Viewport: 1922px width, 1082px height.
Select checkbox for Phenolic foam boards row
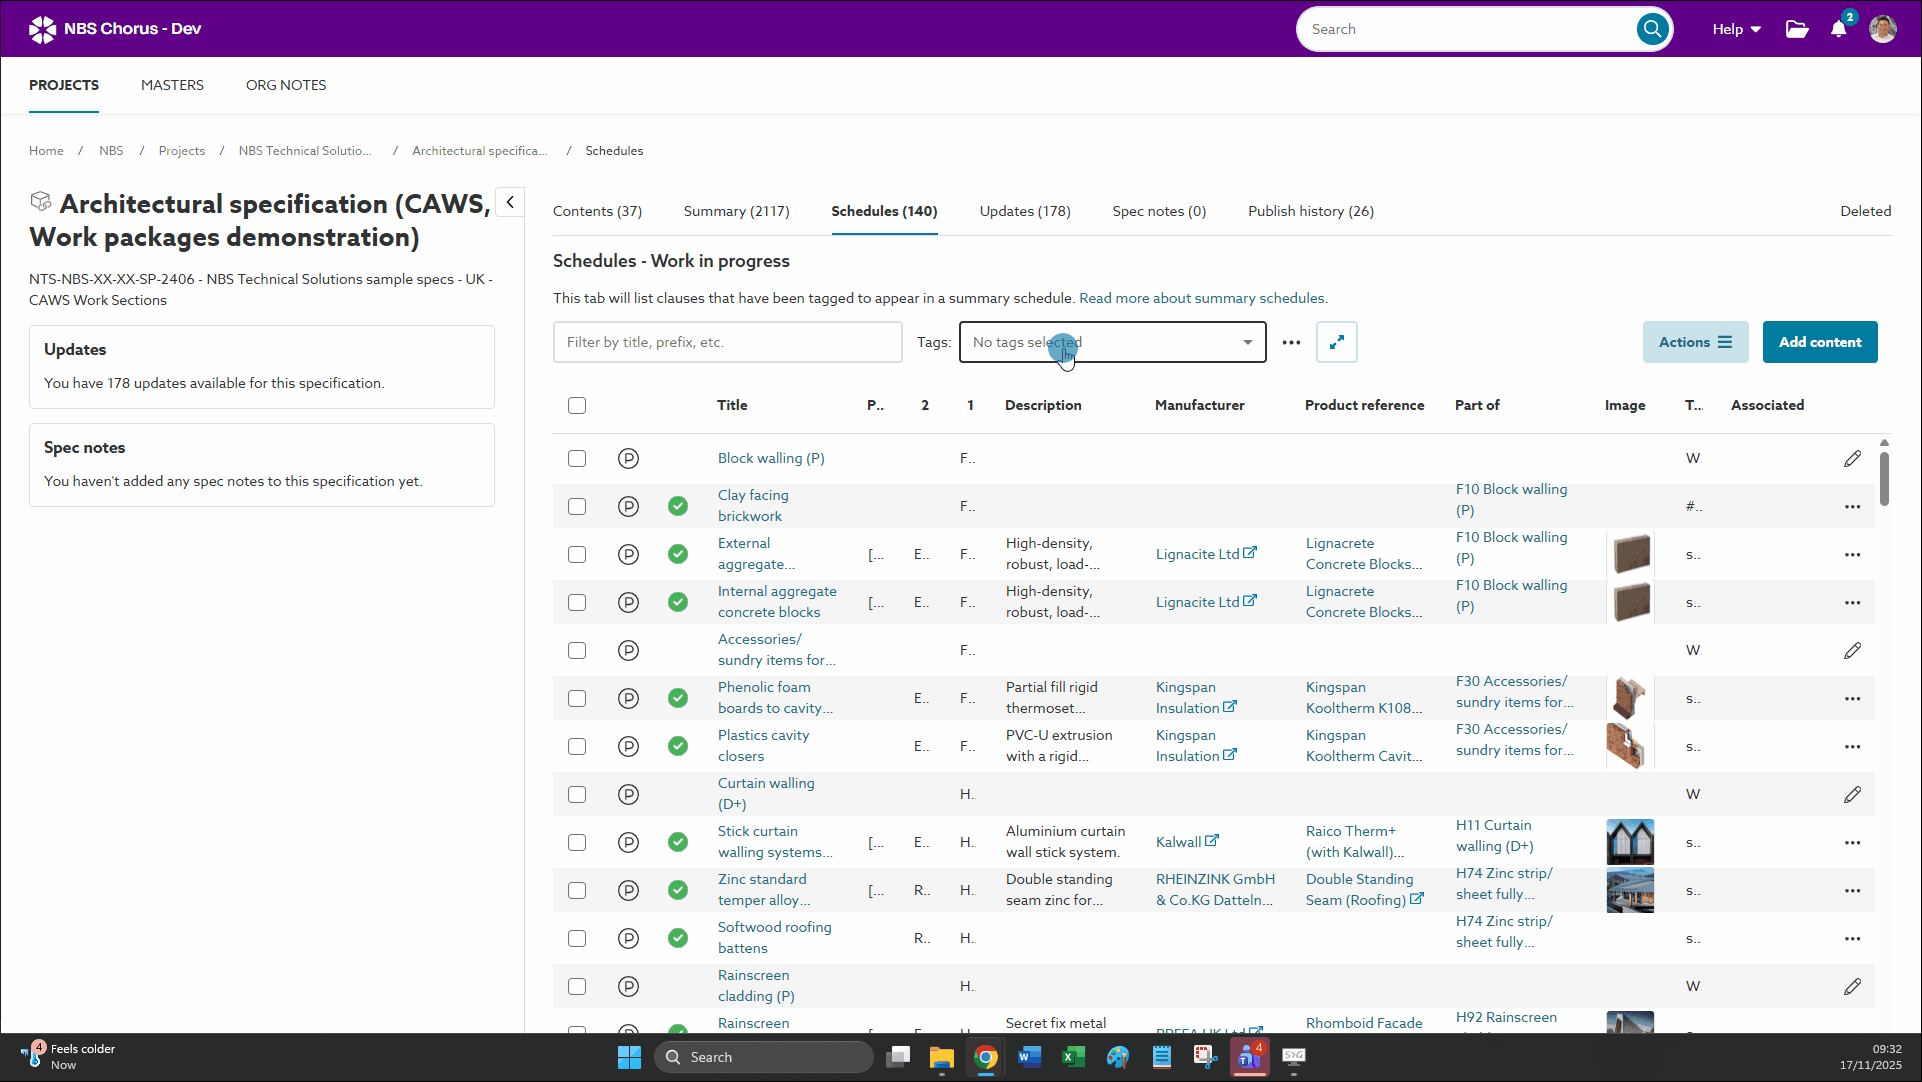pos(577,698)
